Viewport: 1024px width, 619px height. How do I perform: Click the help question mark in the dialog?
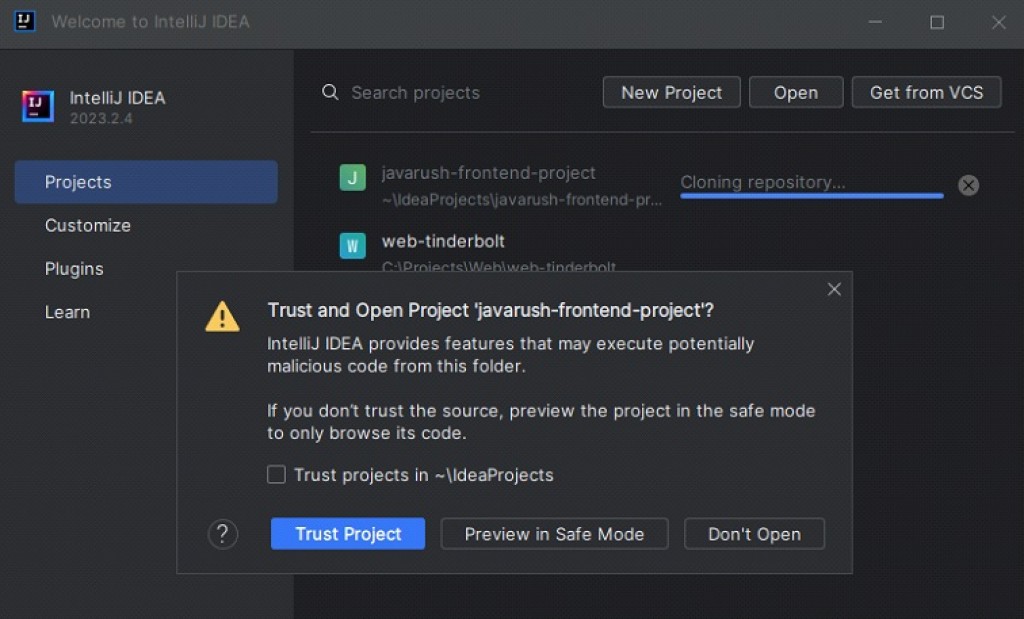click(x=222, y=534)
